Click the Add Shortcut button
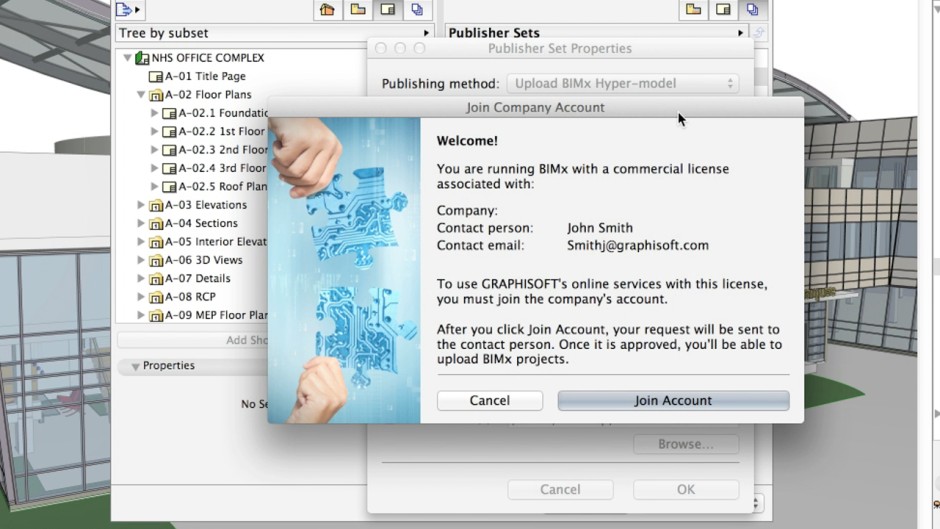 [193, 340]
